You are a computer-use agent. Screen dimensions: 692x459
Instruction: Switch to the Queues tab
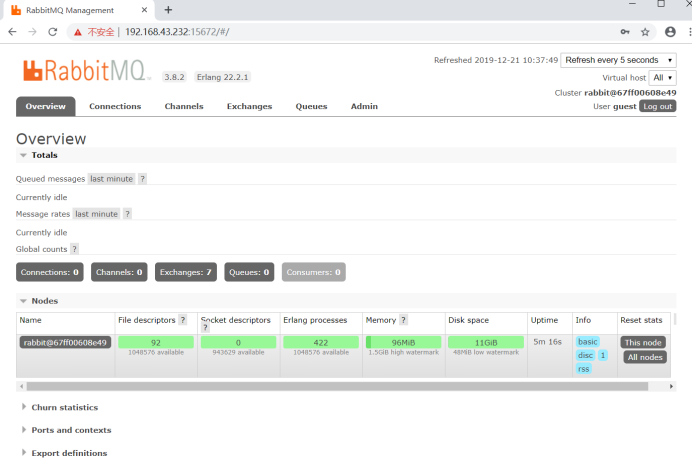[x=312, y=106]
